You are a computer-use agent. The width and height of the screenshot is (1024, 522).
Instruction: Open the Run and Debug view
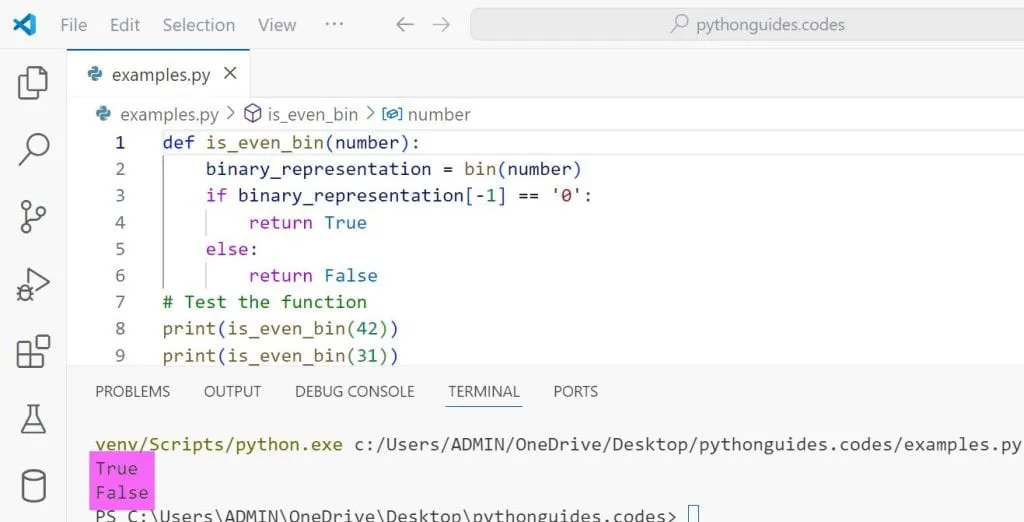coord(33,285)
